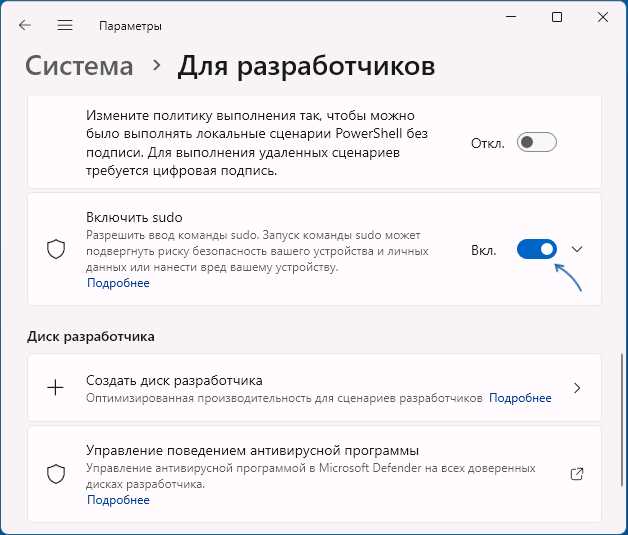
Task: Click the shield icon beside Включить sudo
Action: coord(56,249)
